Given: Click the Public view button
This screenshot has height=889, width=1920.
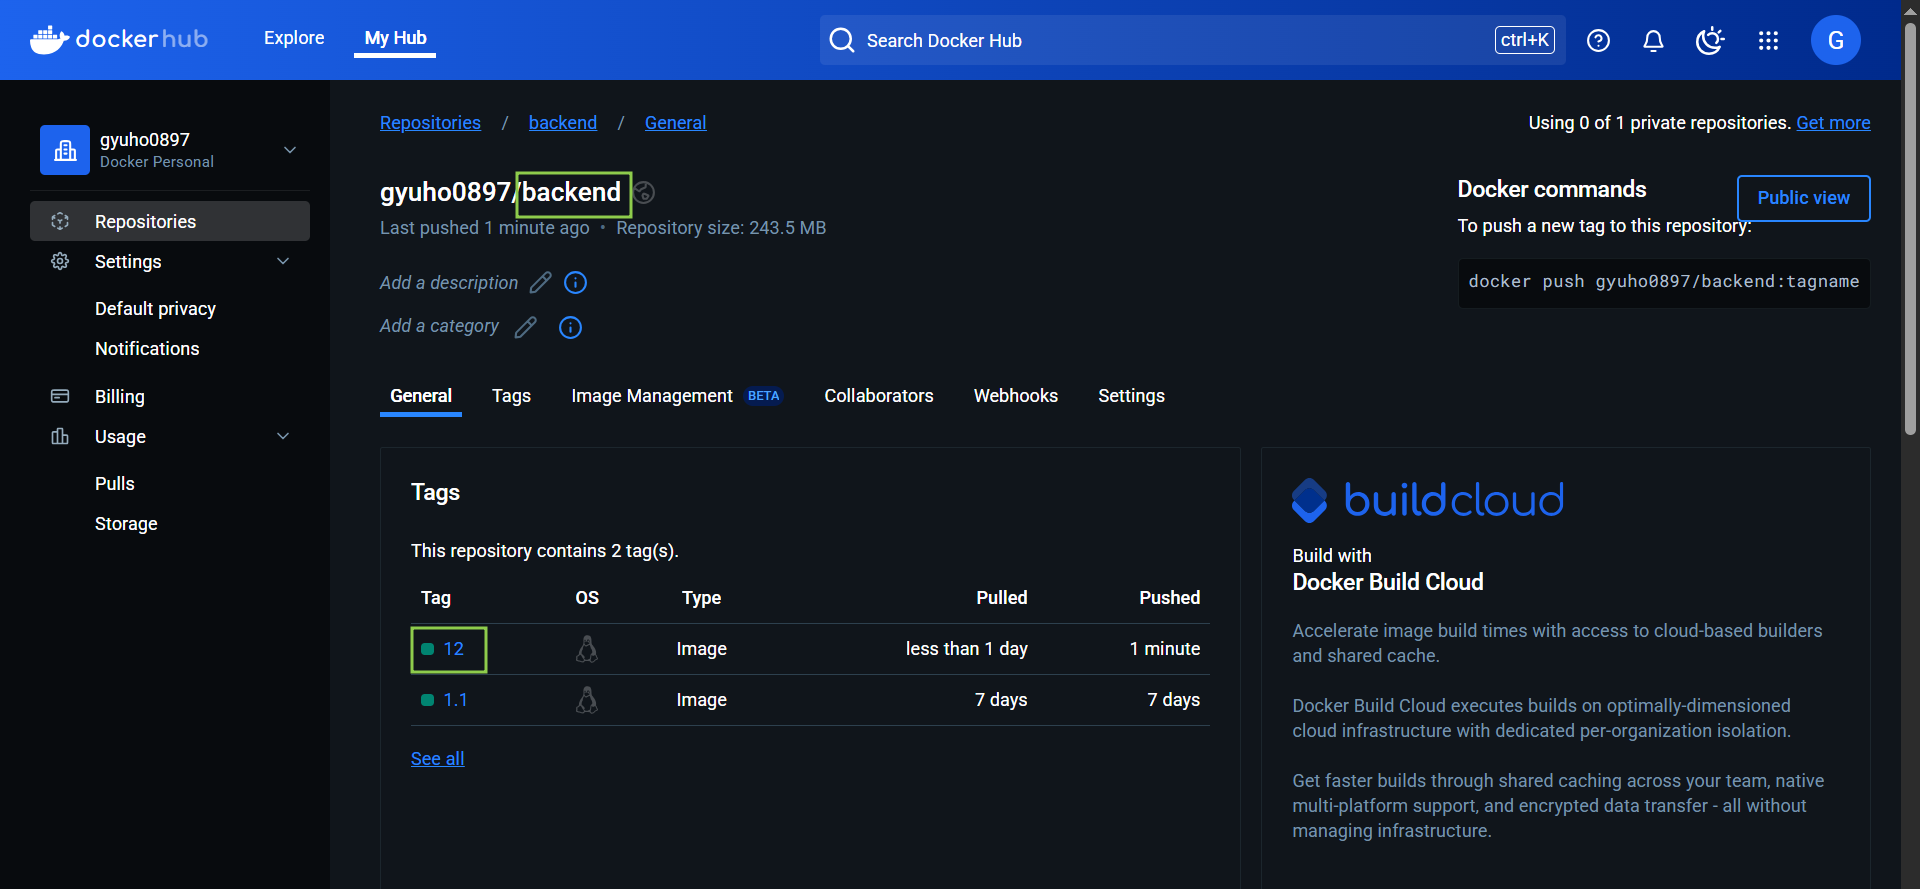Looking at the screenshot, I should pos(1803,198).
